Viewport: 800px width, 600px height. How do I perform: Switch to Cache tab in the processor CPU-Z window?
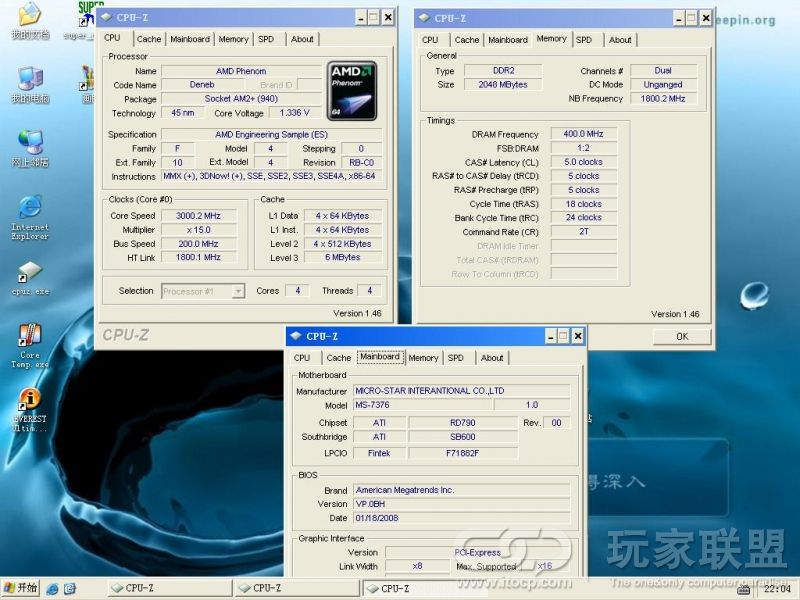[x=148, y=39]
